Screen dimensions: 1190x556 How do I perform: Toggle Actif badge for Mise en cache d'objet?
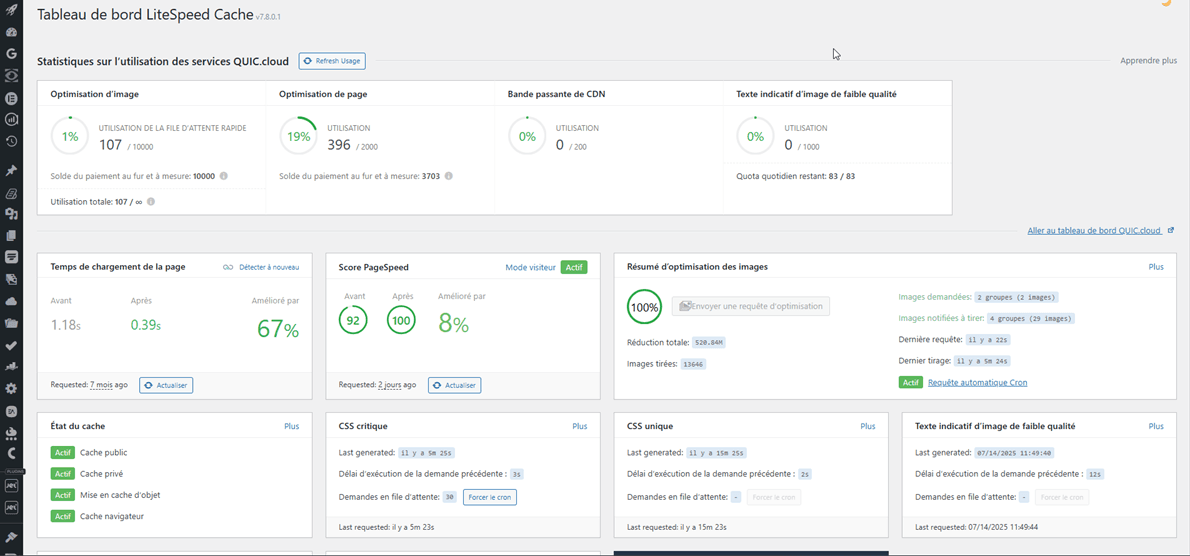63,495
